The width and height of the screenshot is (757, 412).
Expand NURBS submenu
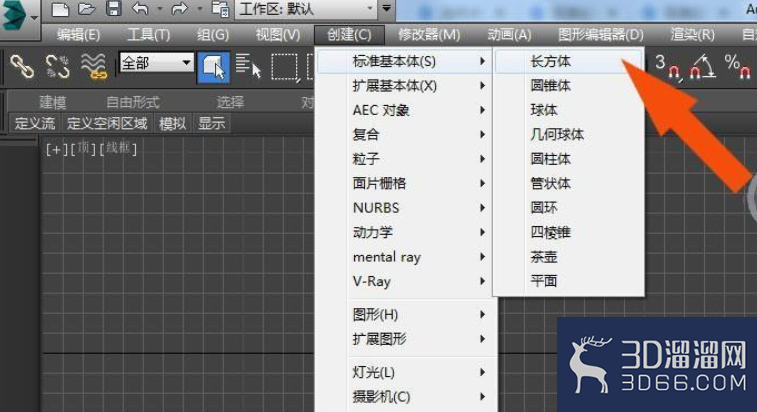pyautogui.click(x=405, y=208)
